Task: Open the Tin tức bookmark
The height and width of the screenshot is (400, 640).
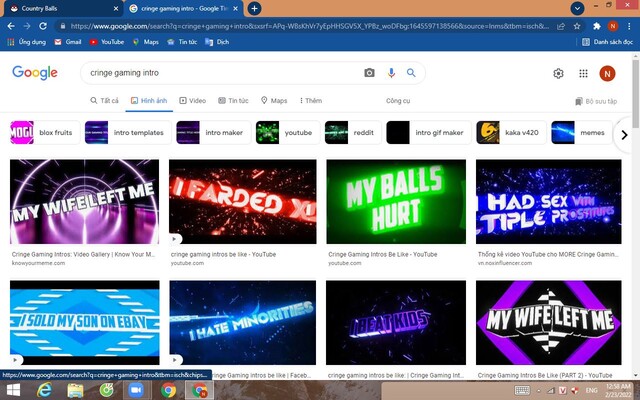Action: tap(182, 42)
